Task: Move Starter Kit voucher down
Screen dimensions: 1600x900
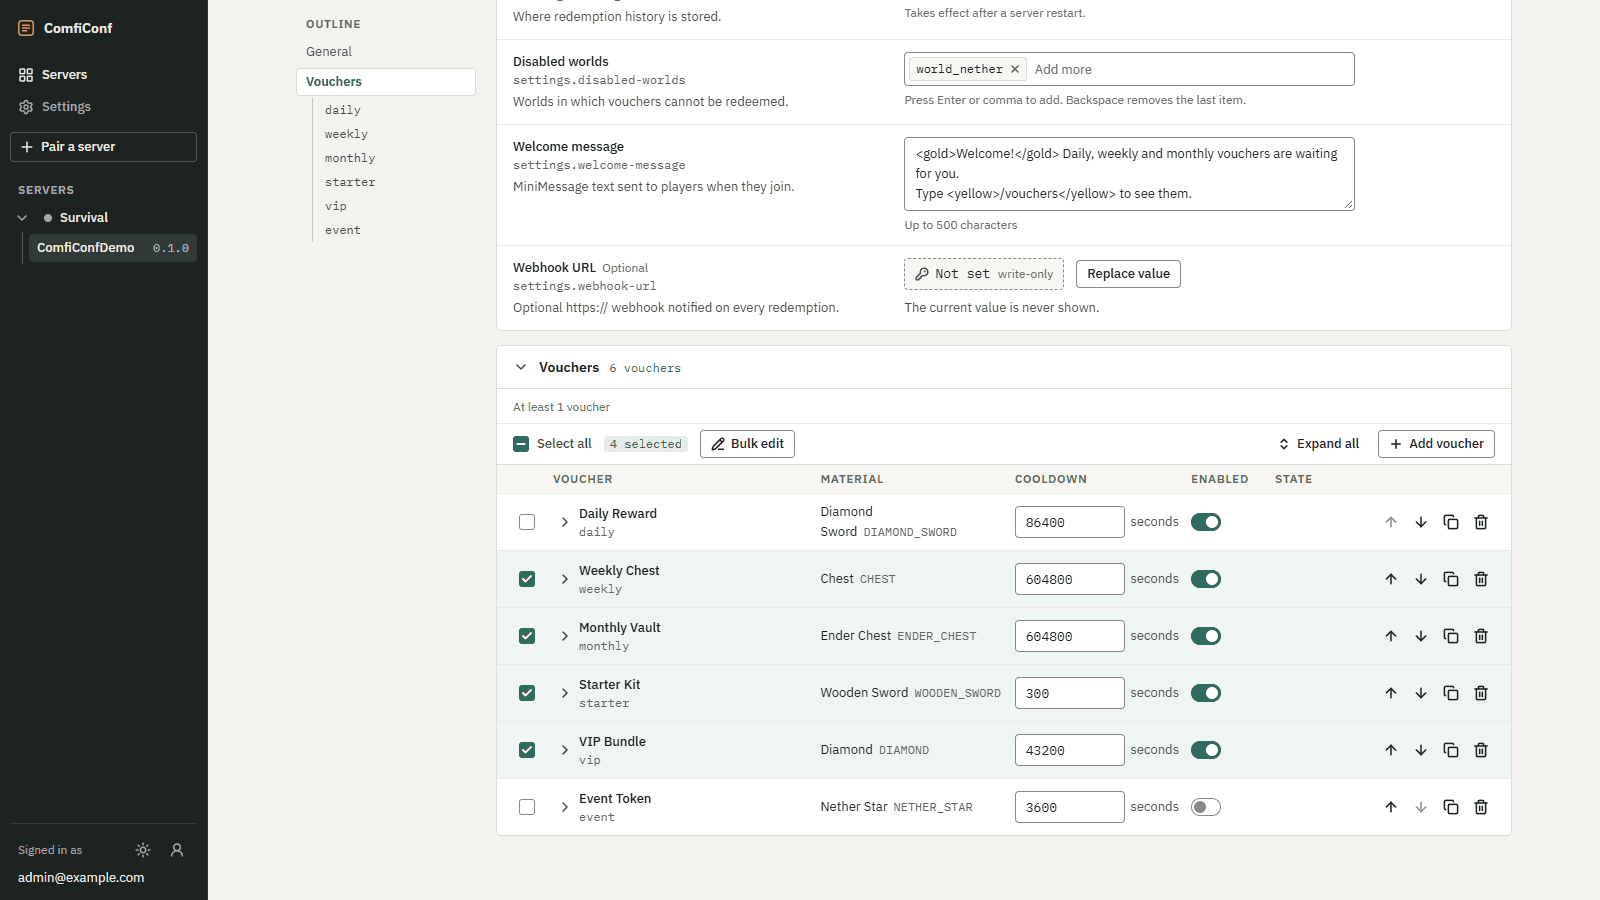Action: [1421, 693]
